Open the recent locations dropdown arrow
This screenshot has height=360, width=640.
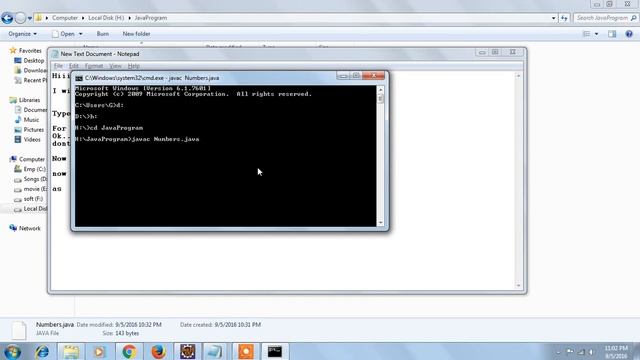click(x=30, y=18)
